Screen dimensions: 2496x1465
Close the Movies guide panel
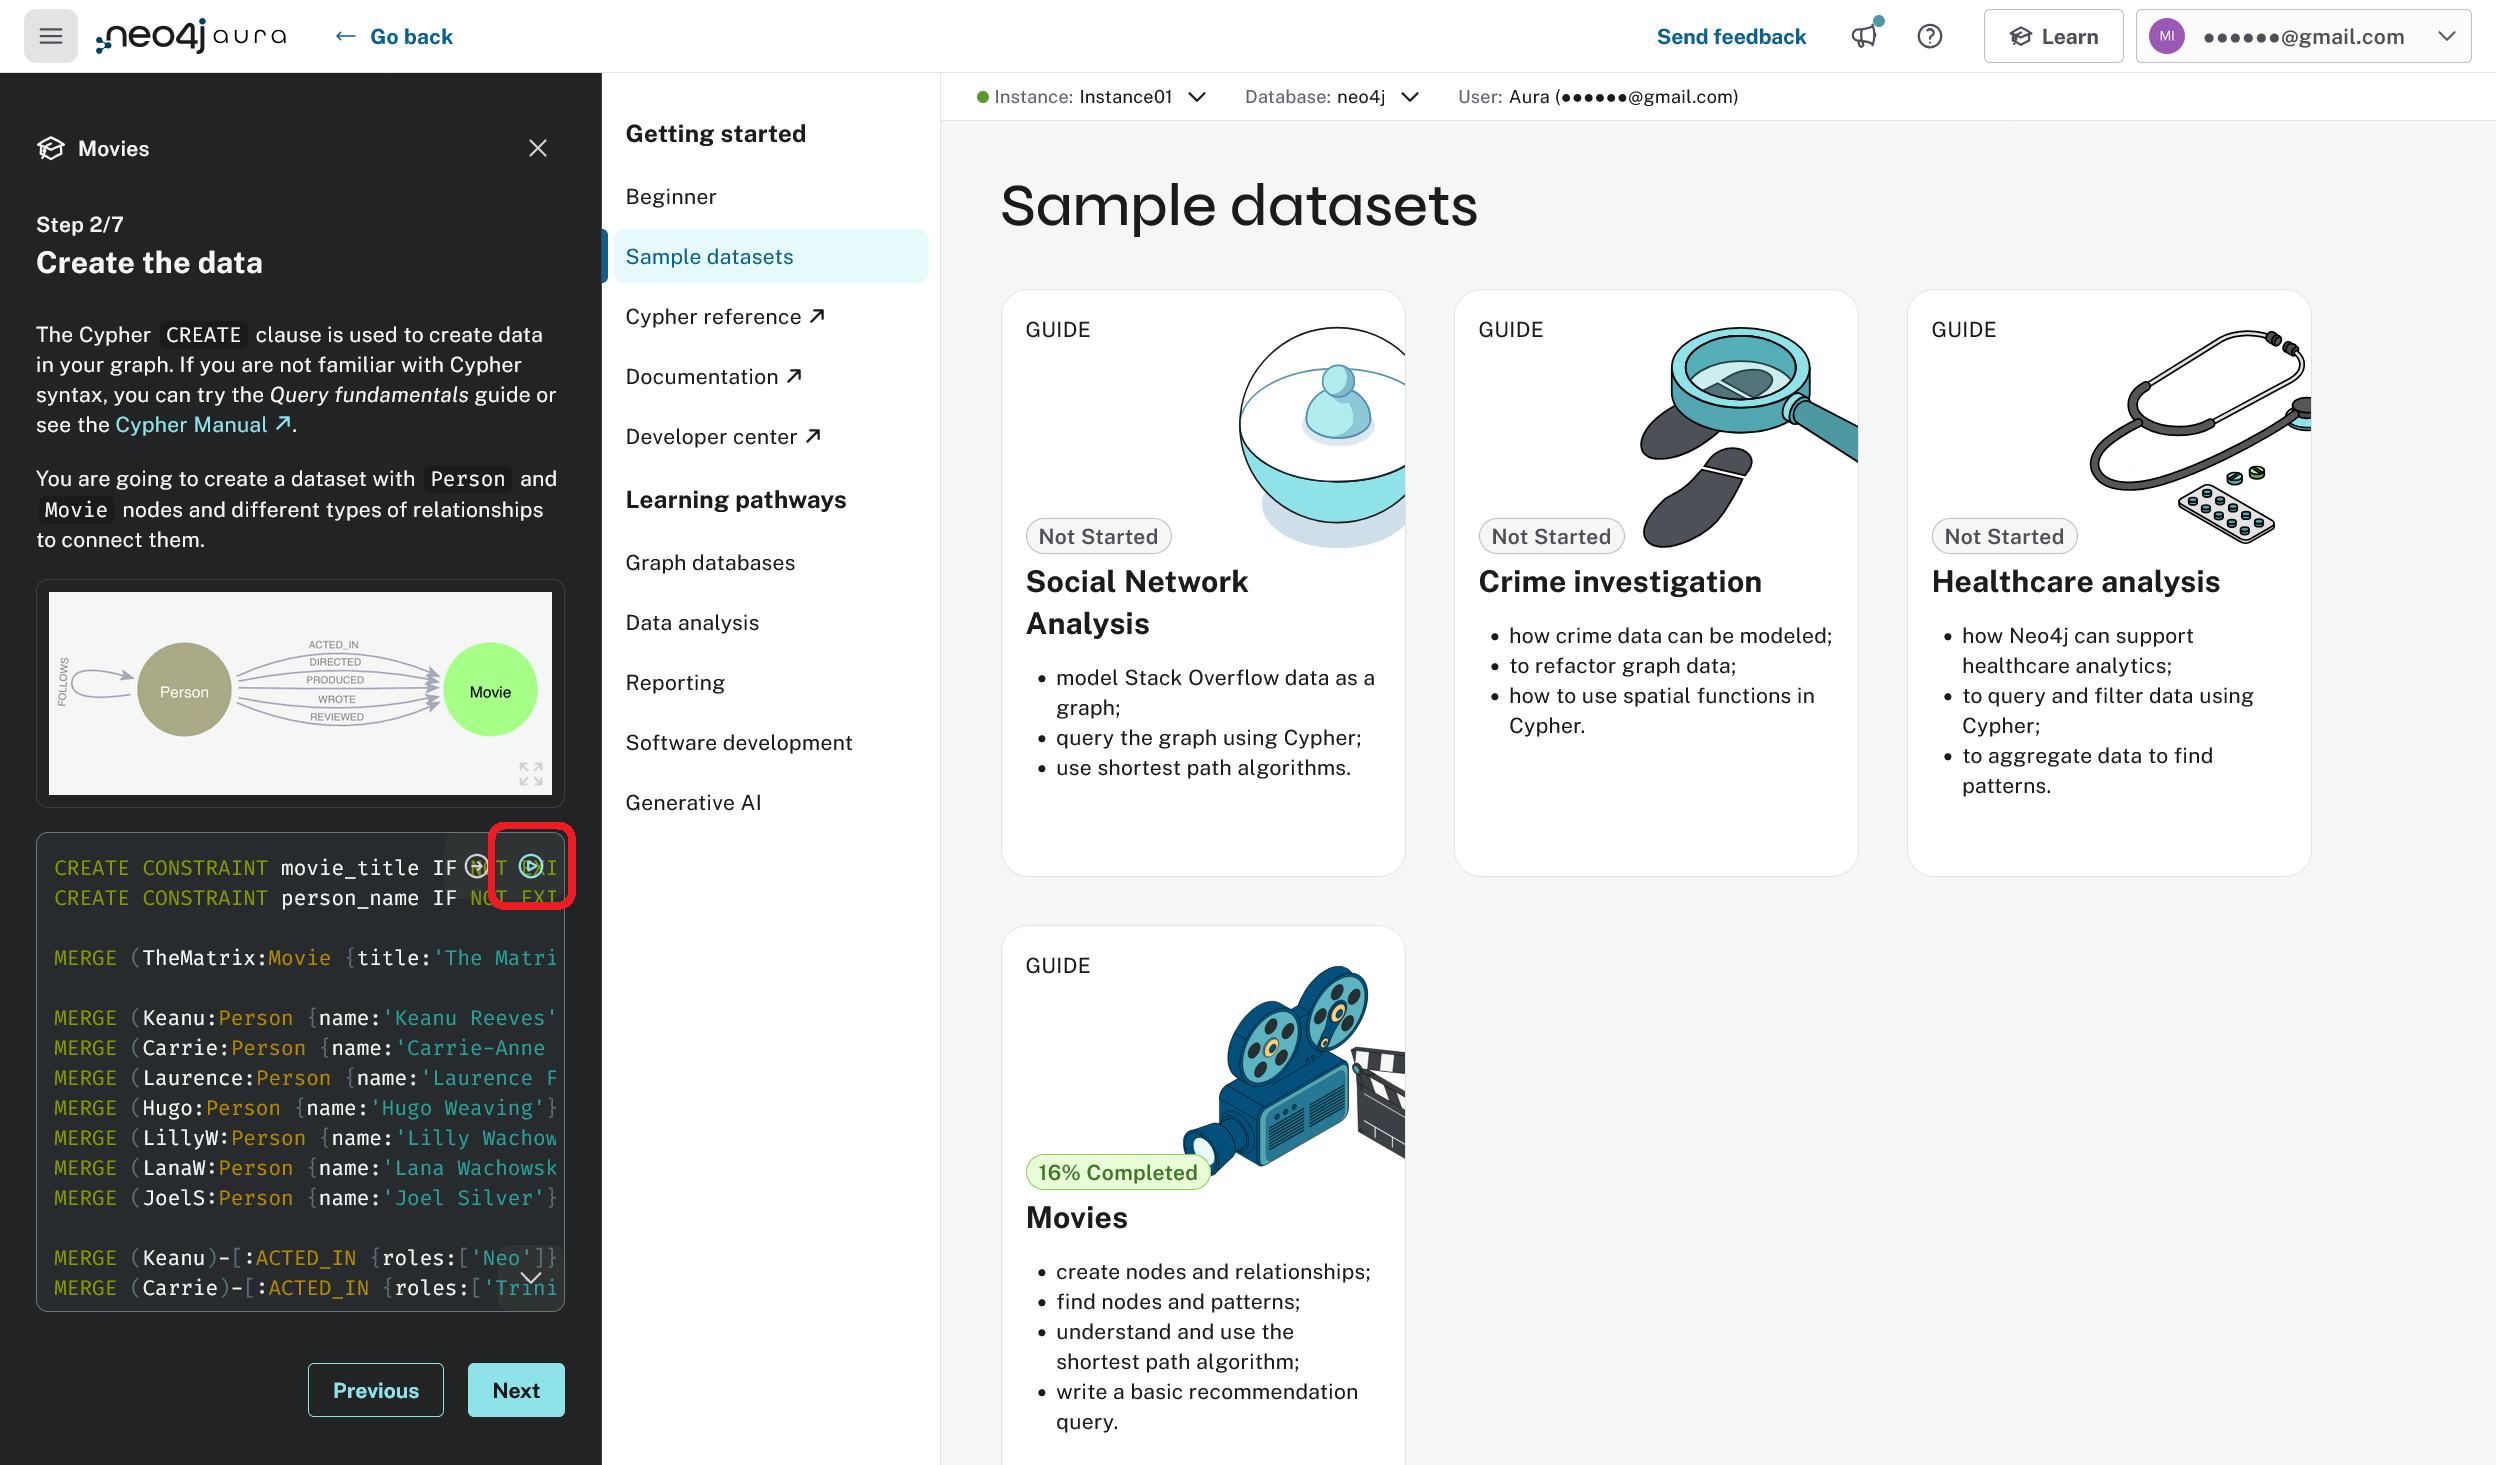click(x=538, y=148)
